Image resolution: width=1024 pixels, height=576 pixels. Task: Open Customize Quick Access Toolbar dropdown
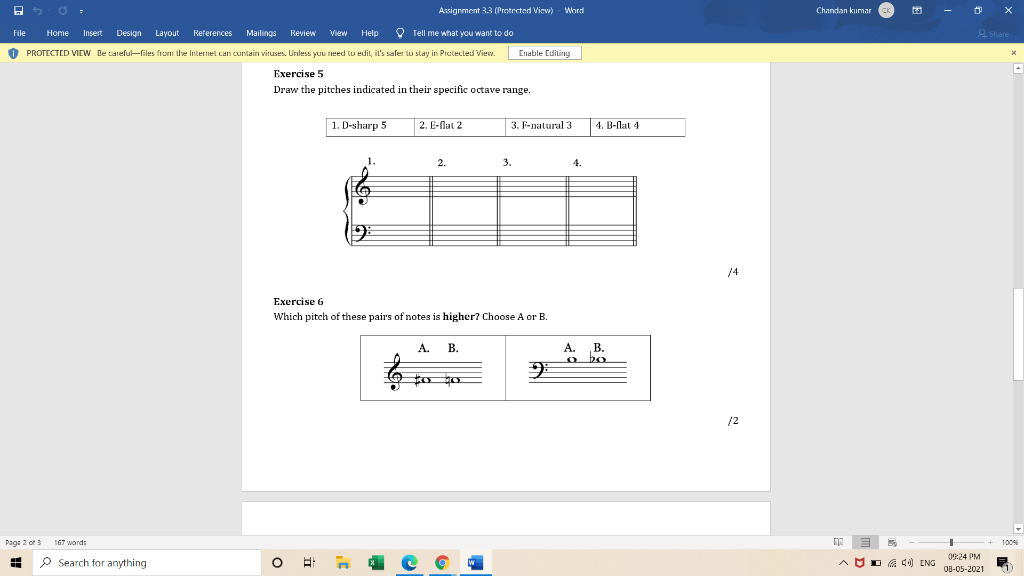(x=81, y=11)
